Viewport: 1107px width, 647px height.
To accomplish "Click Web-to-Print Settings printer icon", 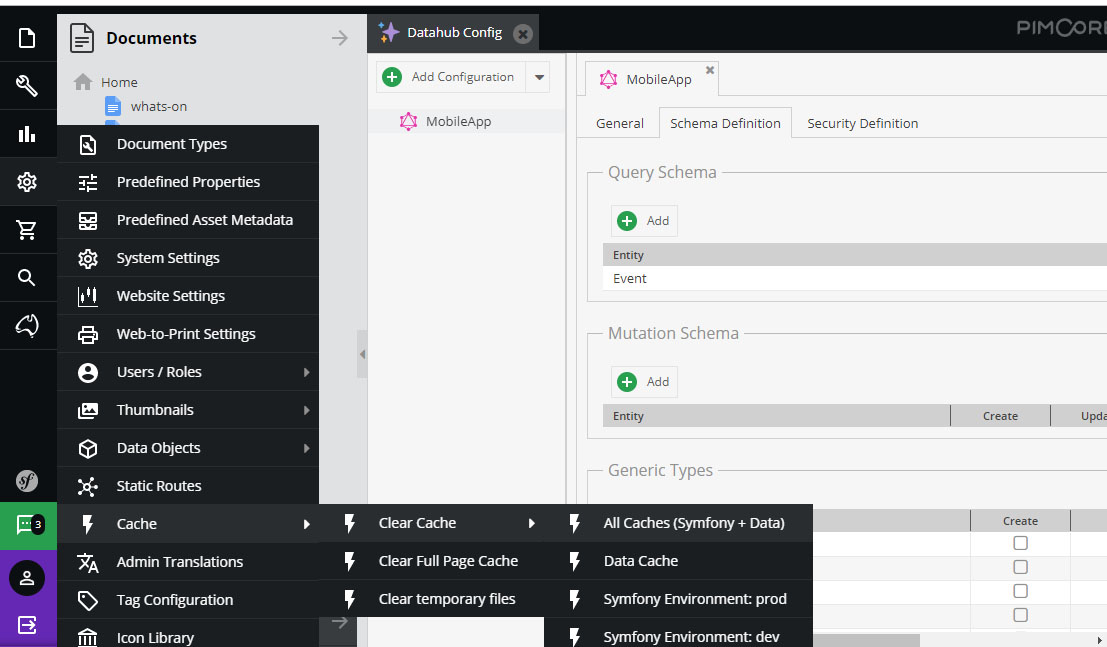I will pos(88,334).
